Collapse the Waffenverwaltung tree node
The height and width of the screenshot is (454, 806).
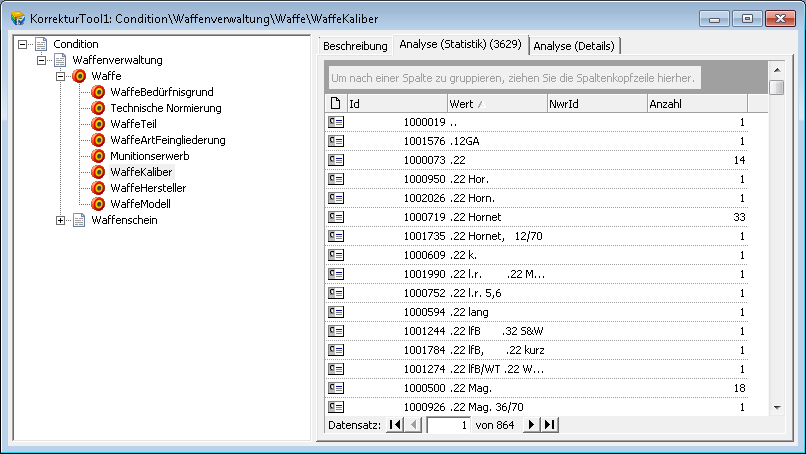coord(42,60)
